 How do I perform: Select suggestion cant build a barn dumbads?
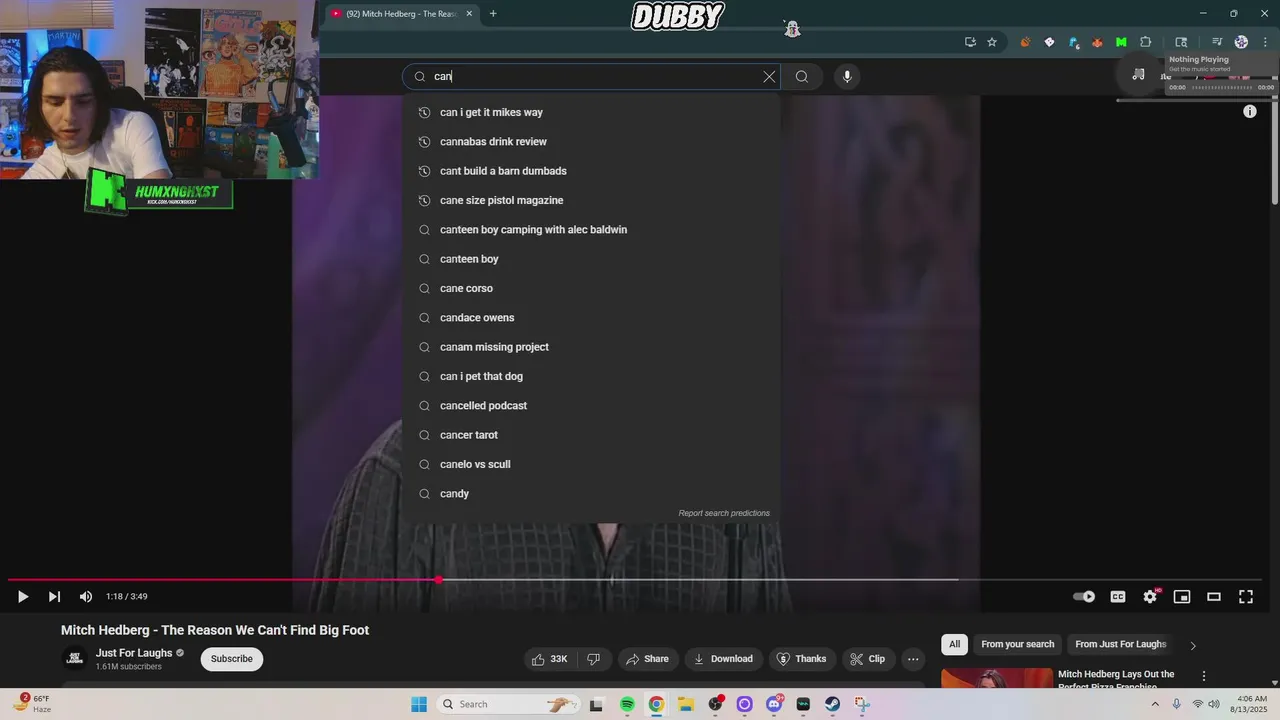tap(591, 171)
